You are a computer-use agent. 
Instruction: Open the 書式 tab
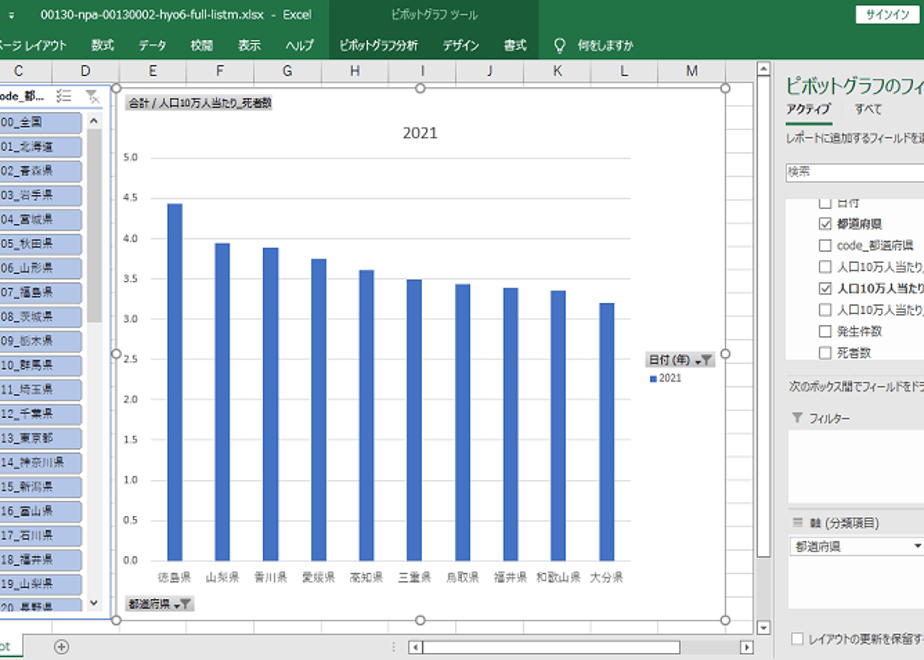pos(514,45)
